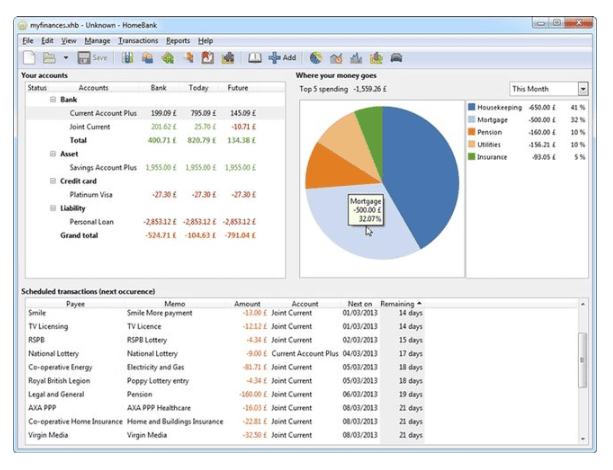Add a transaction with the Add button
The width and height of the screenshot is (613, 470).
(x=282, y=58)
